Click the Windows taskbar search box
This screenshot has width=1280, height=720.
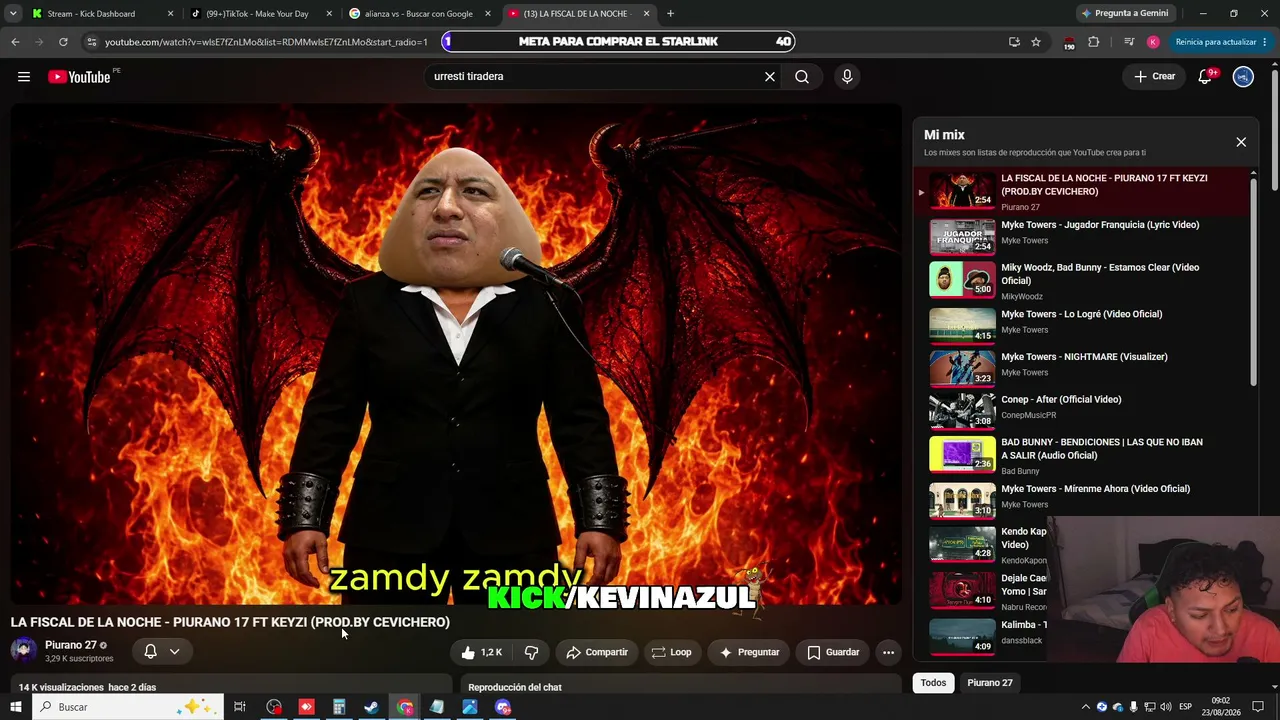pyautogui.click(x=126, y=707)
